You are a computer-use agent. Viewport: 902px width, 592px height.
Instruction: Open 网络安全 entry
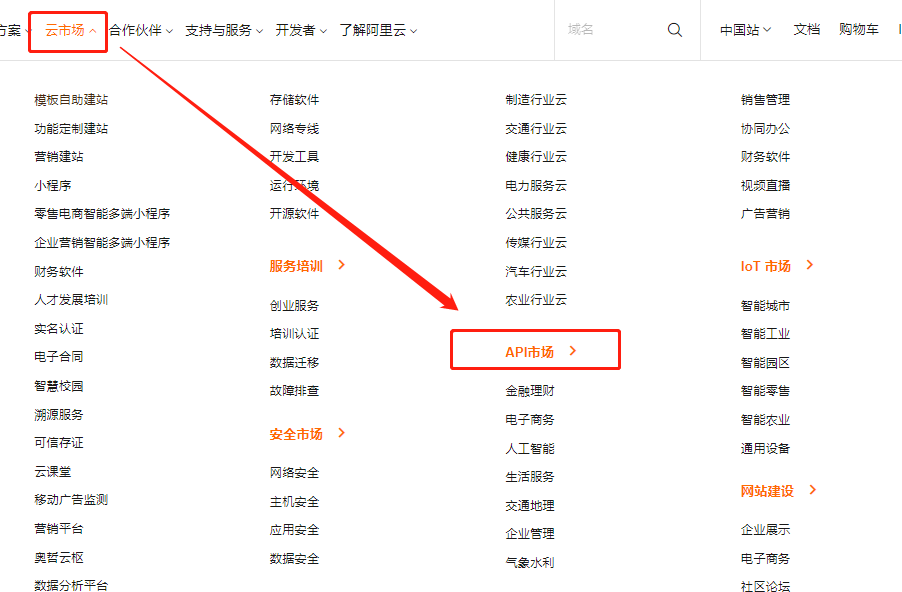pyautogui.click(x=294, y=473)
